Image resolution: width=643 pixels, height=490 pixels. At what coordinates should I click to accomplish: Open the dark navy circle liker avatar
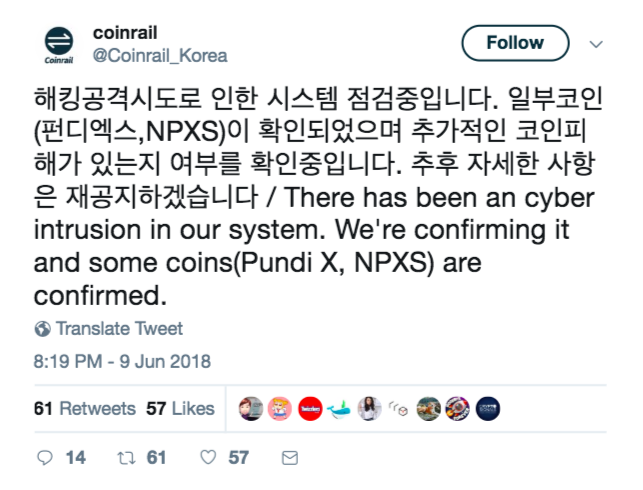pos(488,408)
